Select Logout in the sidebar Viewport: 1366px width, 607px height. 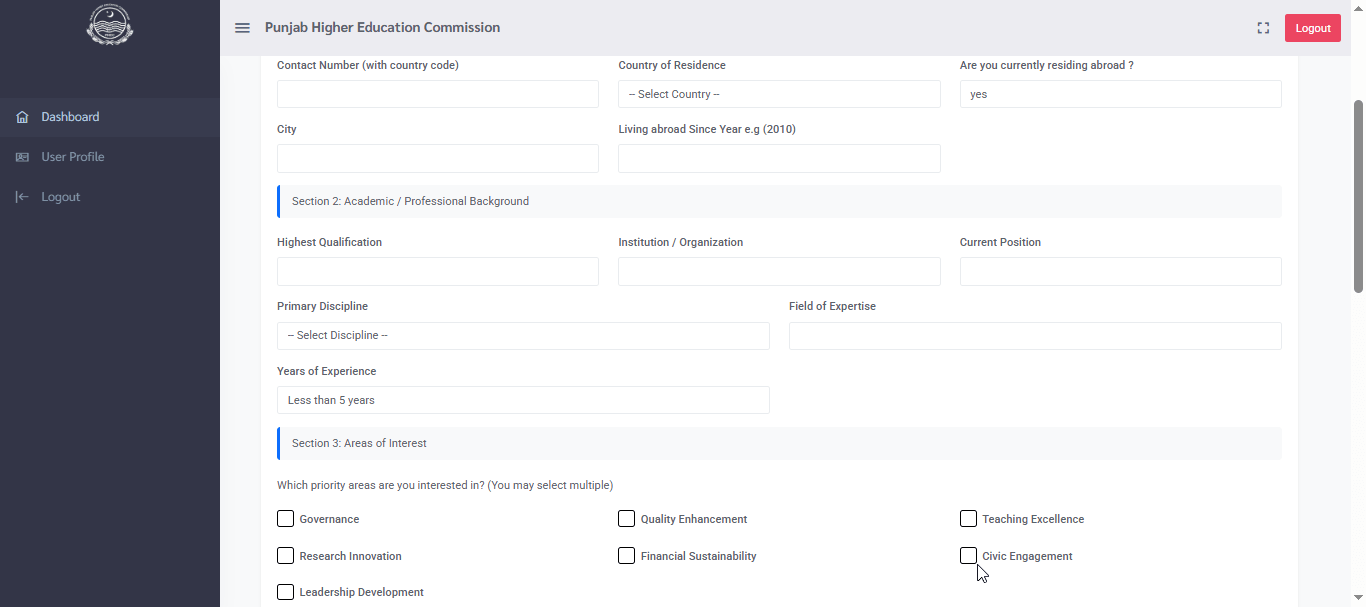click(110, 197)
